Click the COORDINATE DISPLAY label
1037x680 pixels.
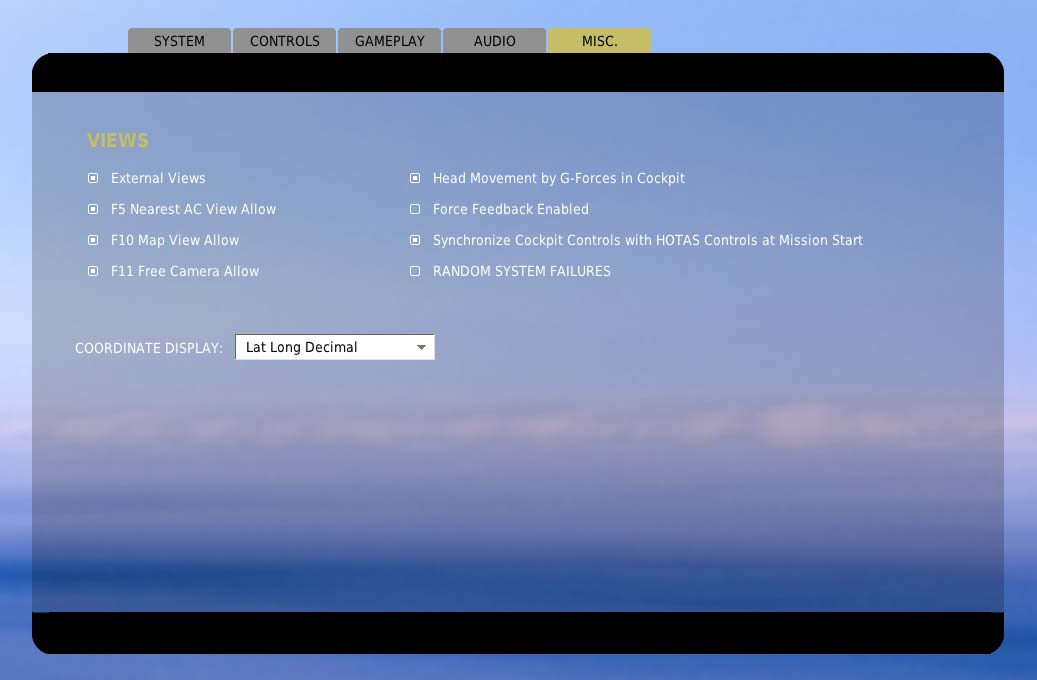pos(149,348)
